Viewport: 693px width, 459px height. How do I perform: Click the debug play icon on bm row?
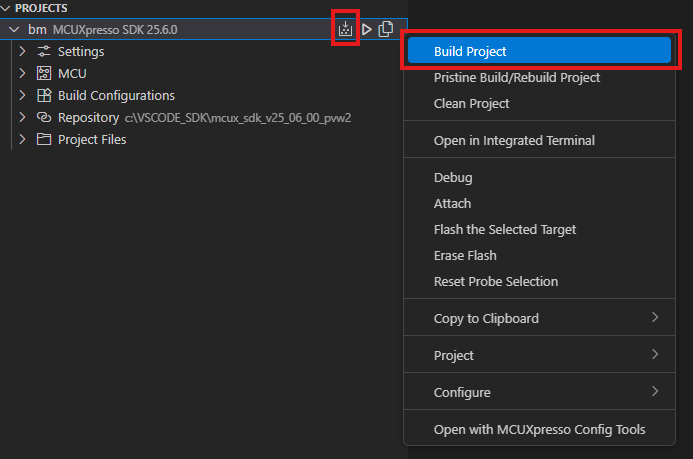[x=366, y=30]
